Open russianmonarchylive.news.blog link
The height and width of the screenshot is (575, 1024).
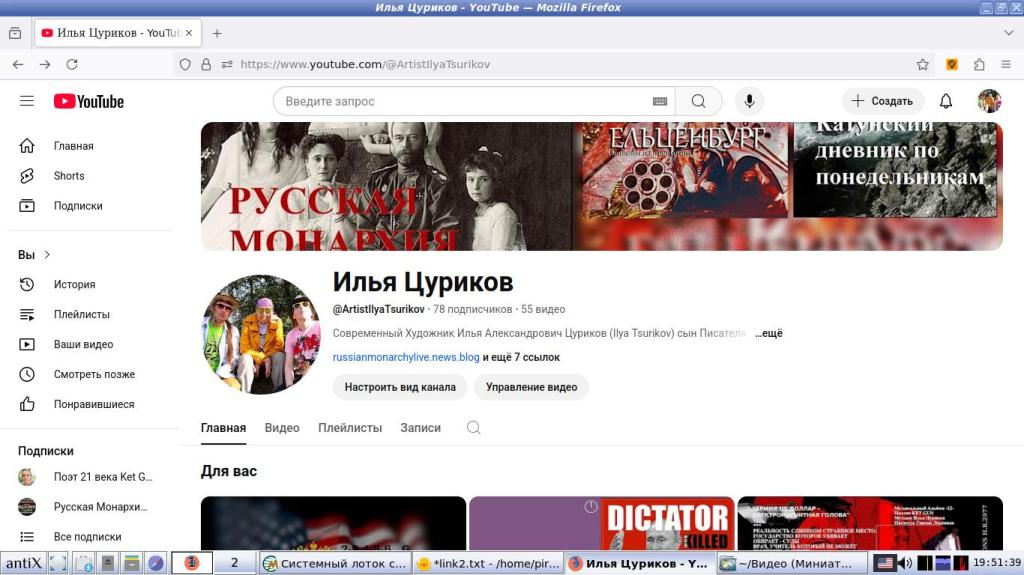point(406,357)
